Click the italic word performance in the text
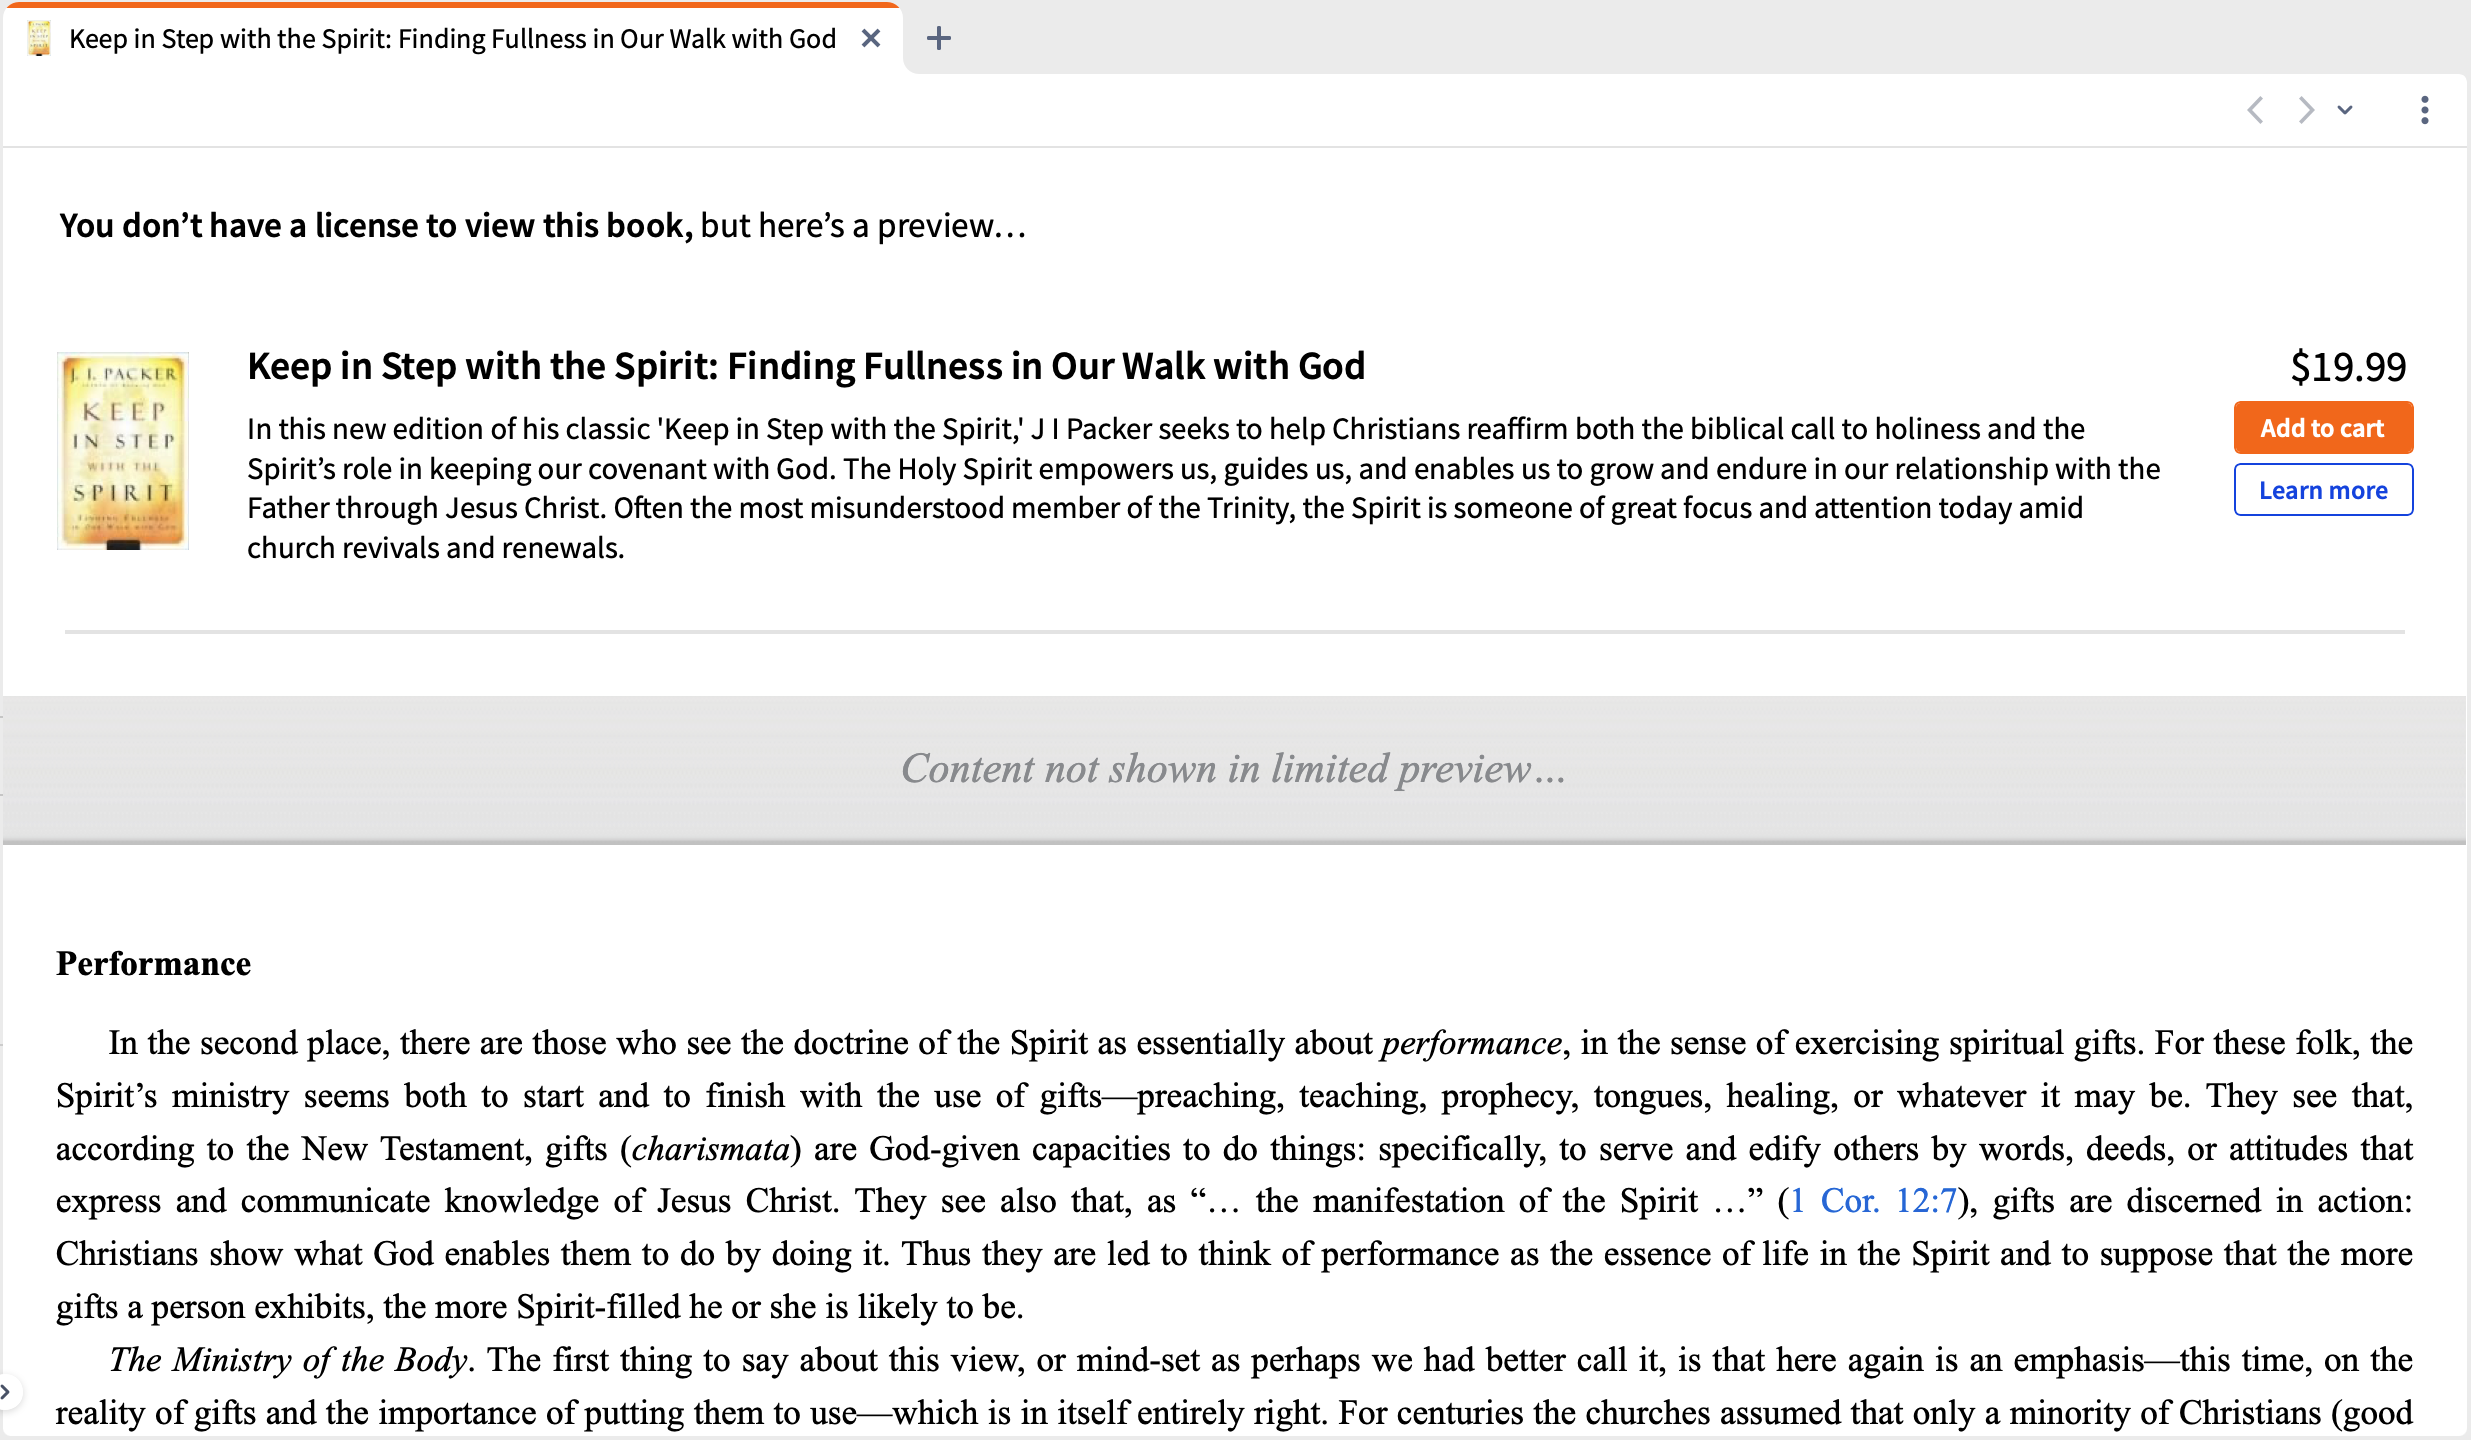The image size is (2471, 1440). [1471, 1043]
